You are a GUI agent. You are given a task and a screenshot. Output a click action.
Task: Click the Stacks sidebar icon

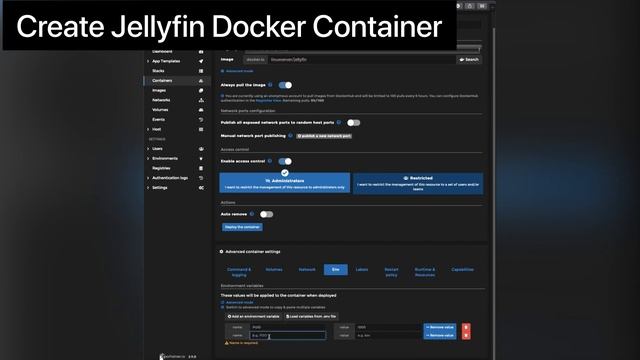click(x=201, y=71)
